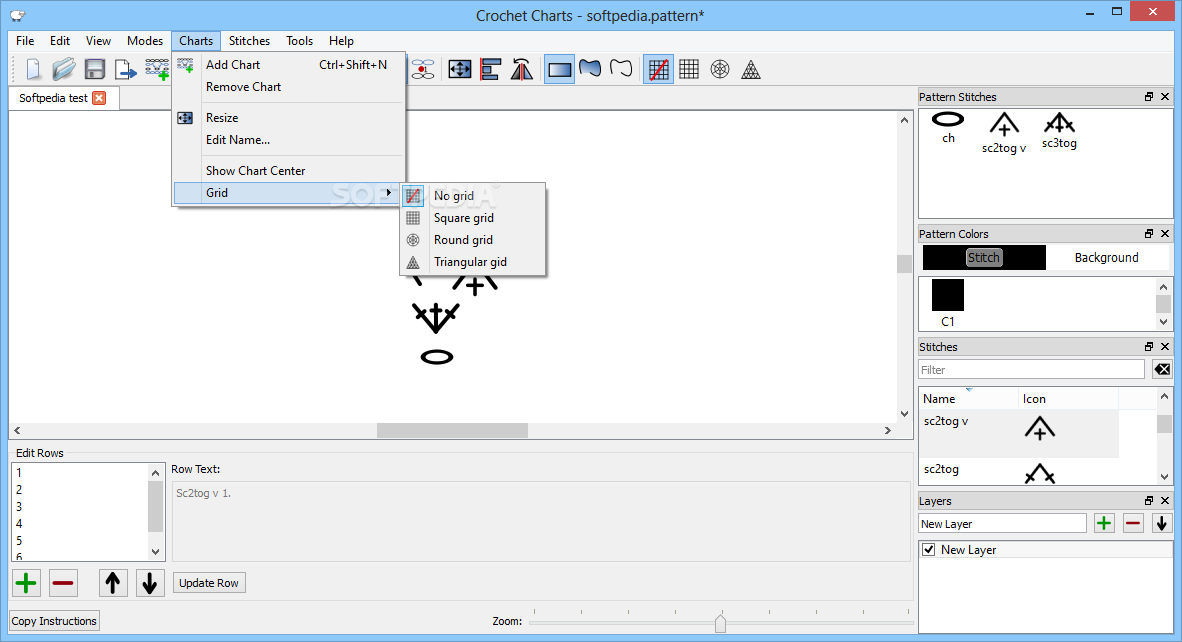Viewport: 1182px width, 642px height.
Task: Select the rectangle selection mode icon
Action: click(559, 69)
